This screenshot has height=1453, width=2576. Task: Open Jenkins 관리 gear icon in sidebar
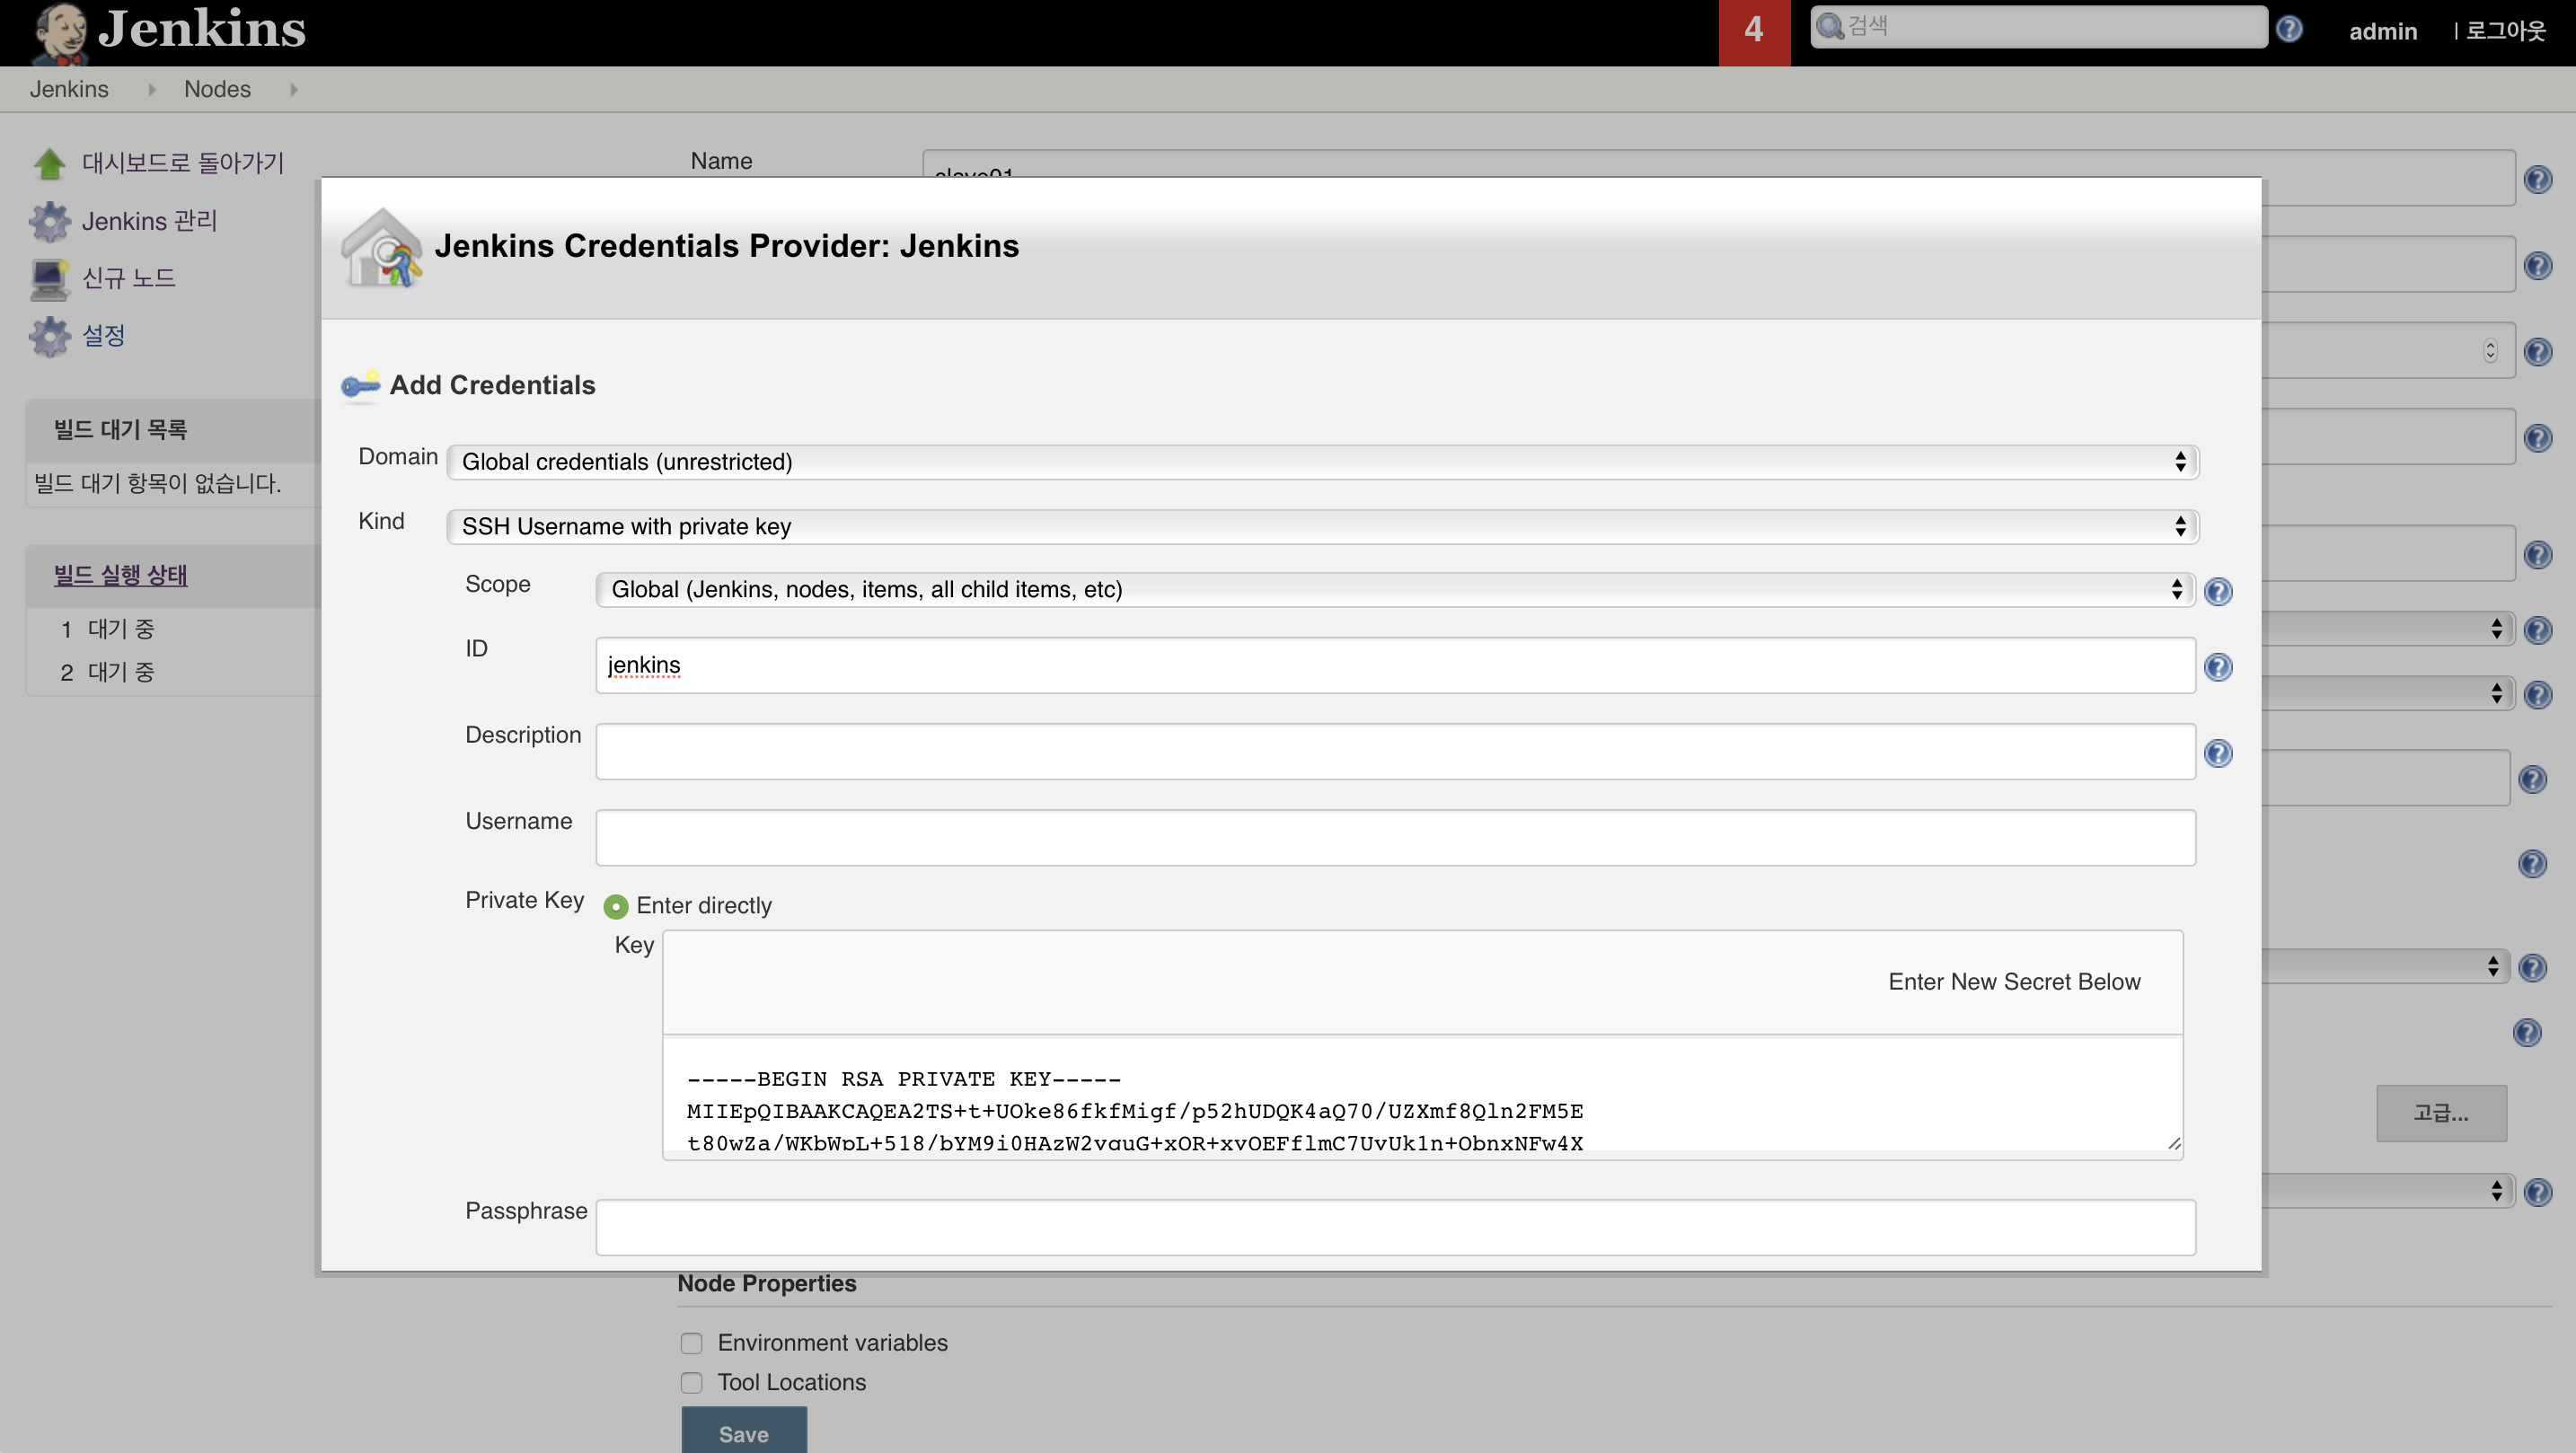pyautogui.click(x=49, y=221)
